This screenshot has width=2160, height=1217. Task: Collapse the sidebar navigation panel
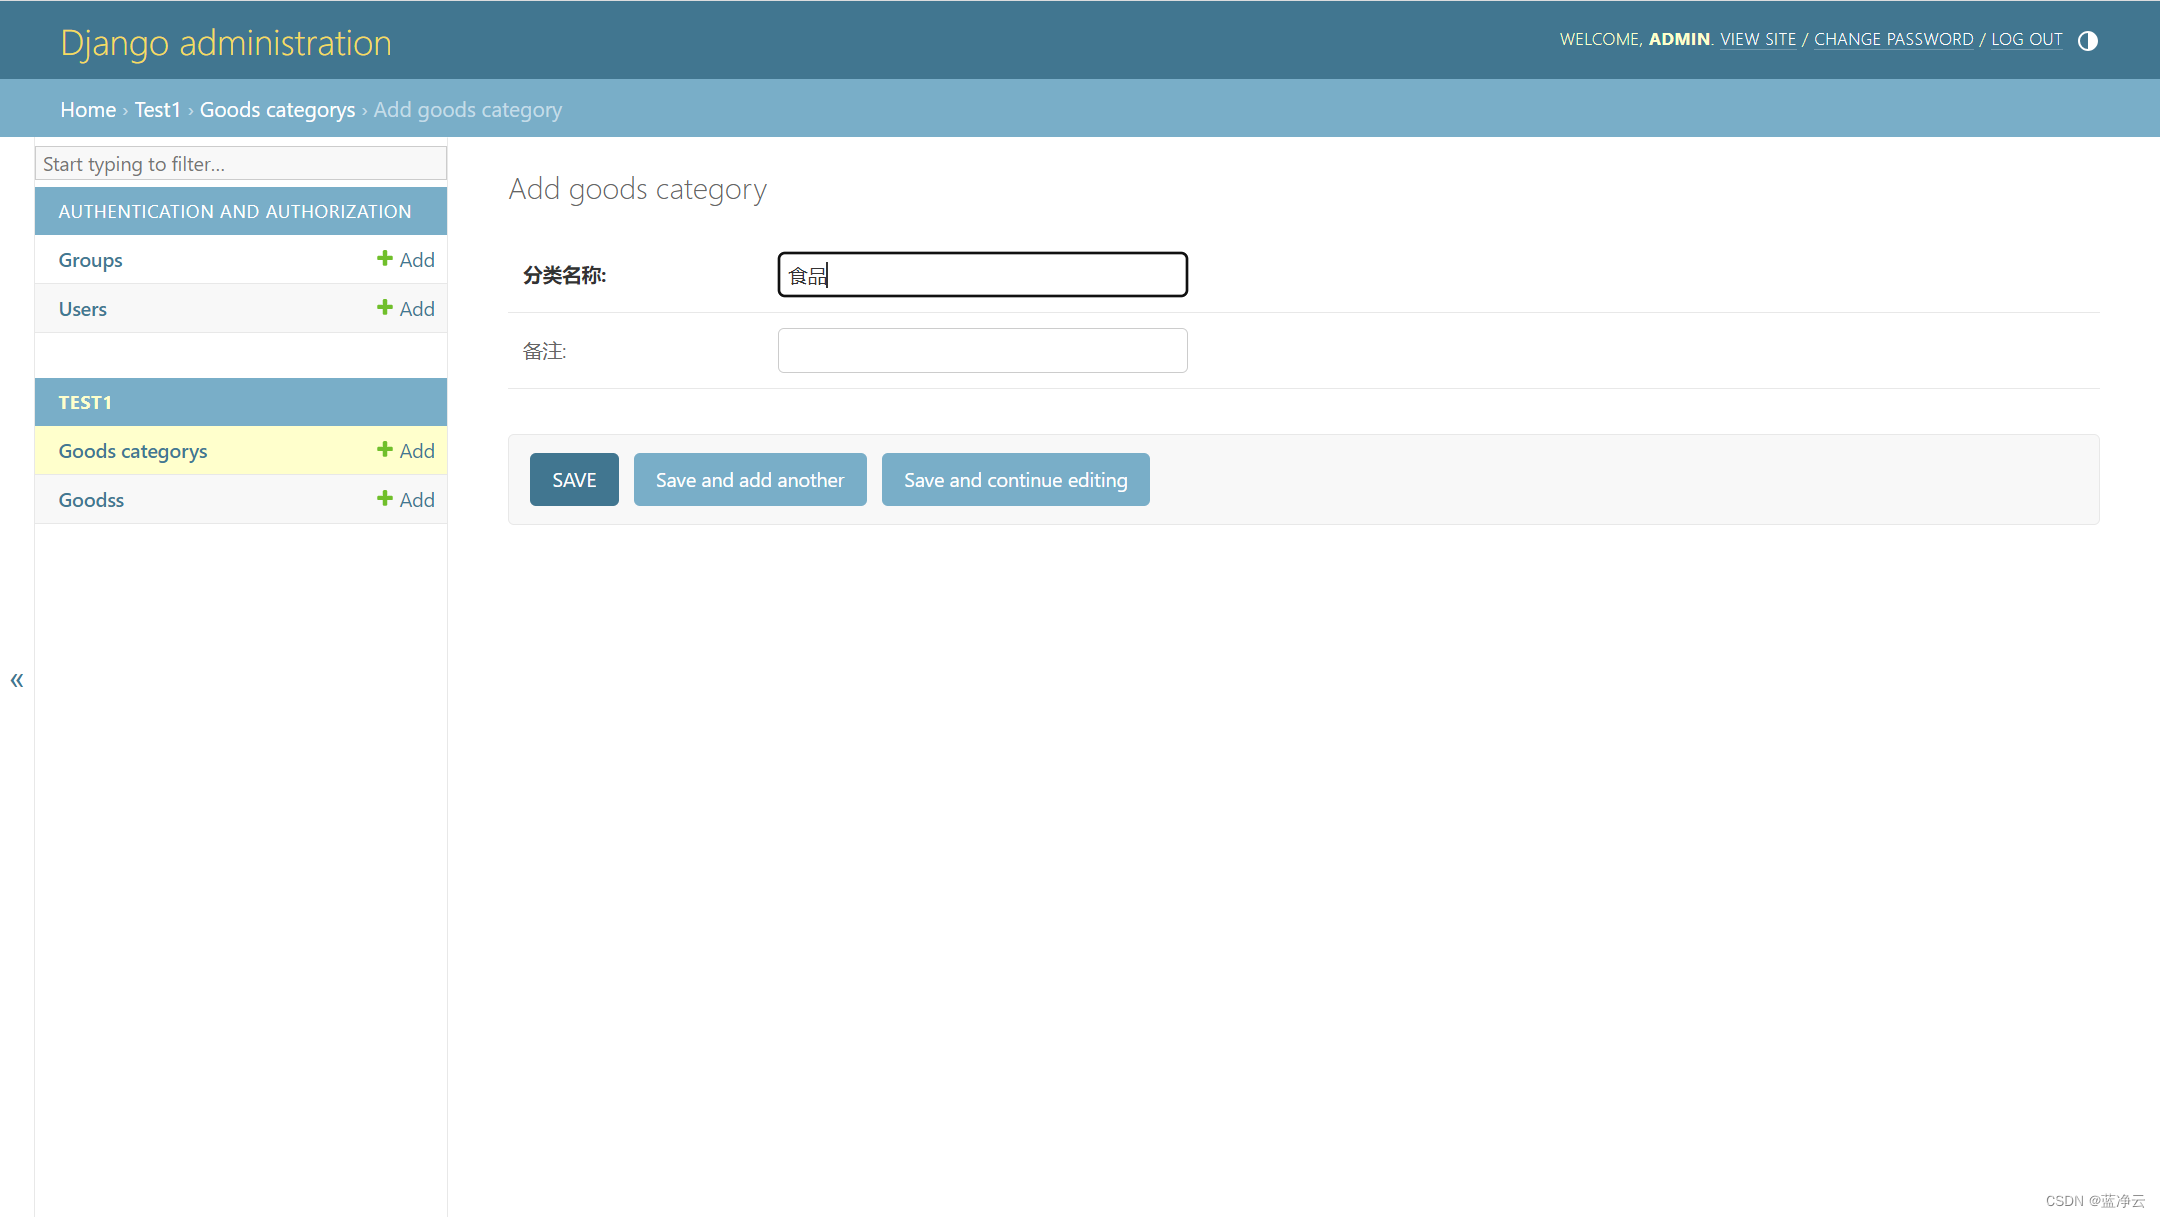click(17, 680)
